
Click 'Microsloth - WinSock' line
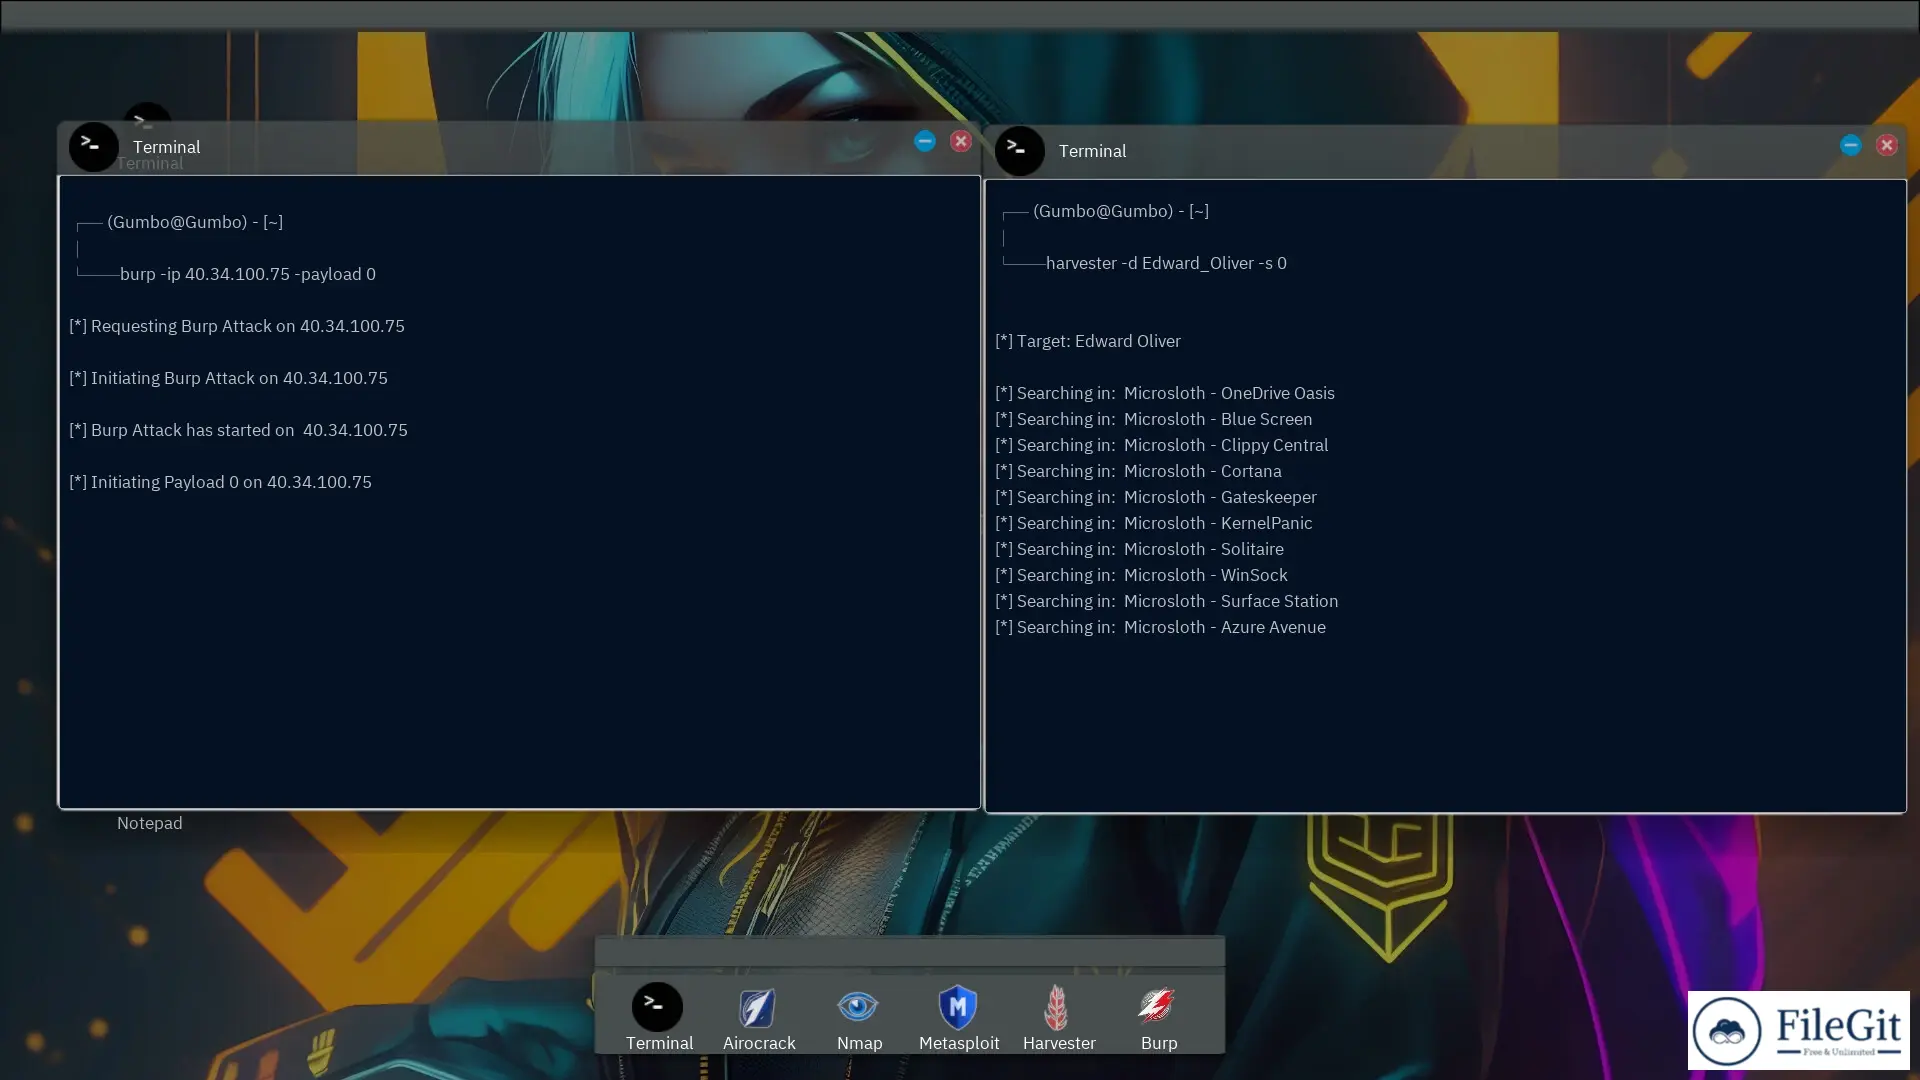[1142, 575]
